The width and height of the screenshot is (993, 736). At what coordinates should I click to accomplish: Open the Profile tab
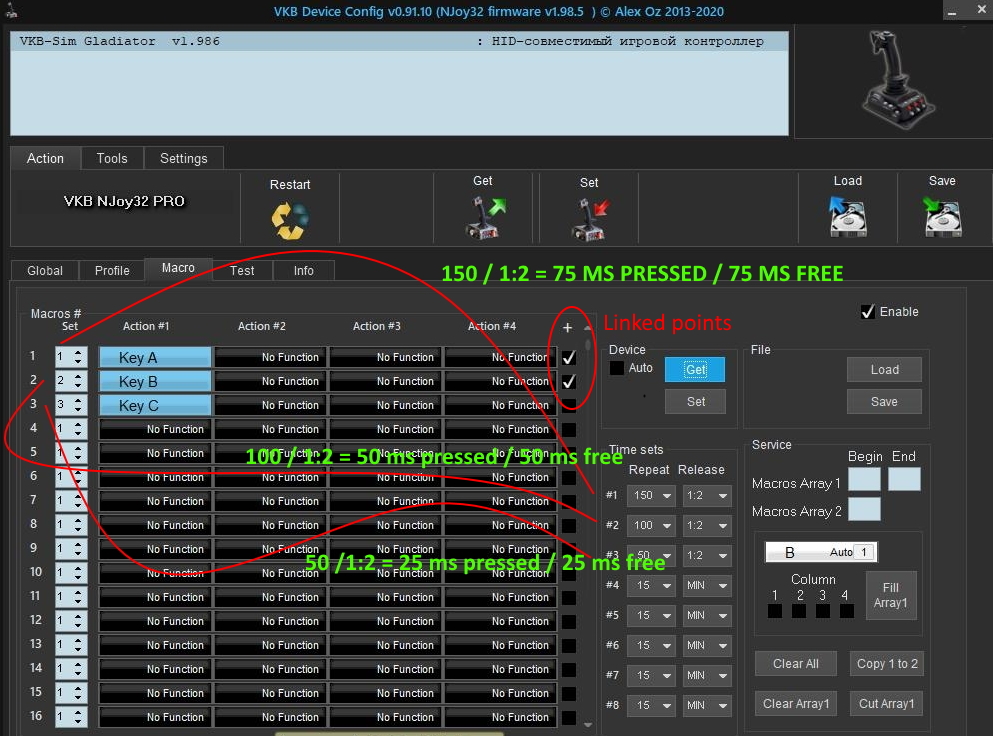(112, 271)
